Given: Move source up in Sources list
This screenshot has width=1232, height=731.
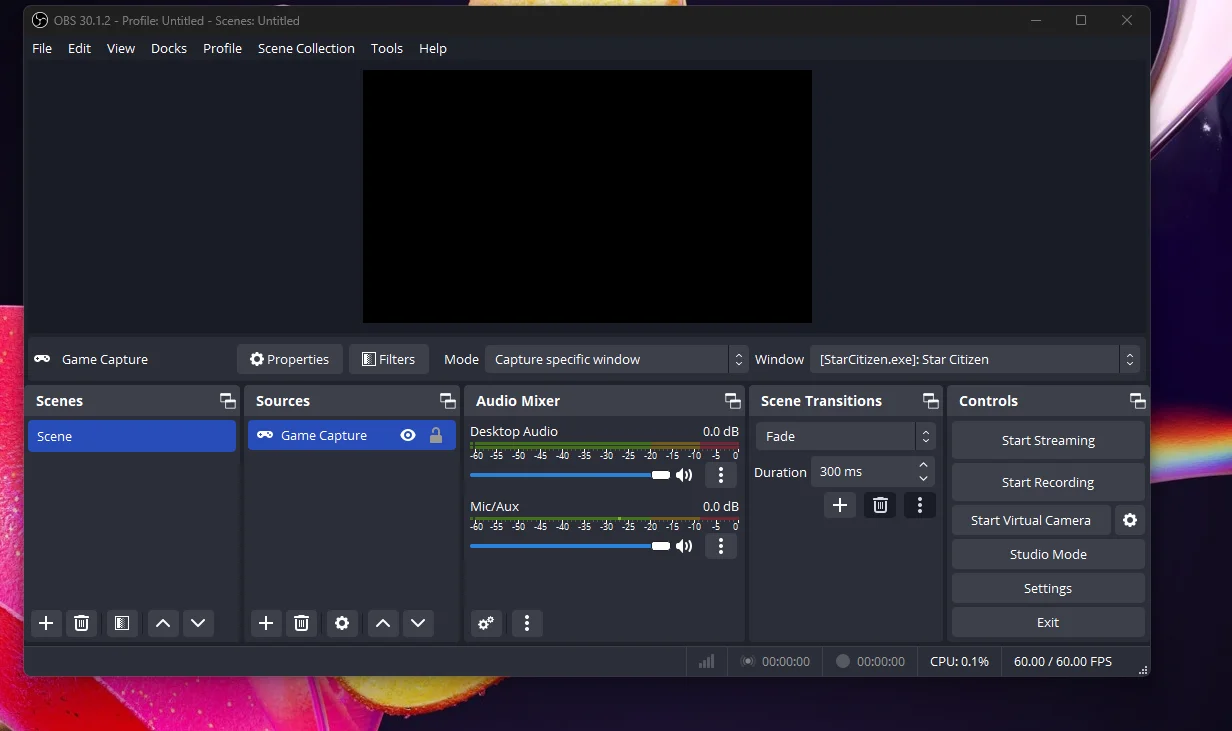Looking at the screenshot, I should point(383,623).
